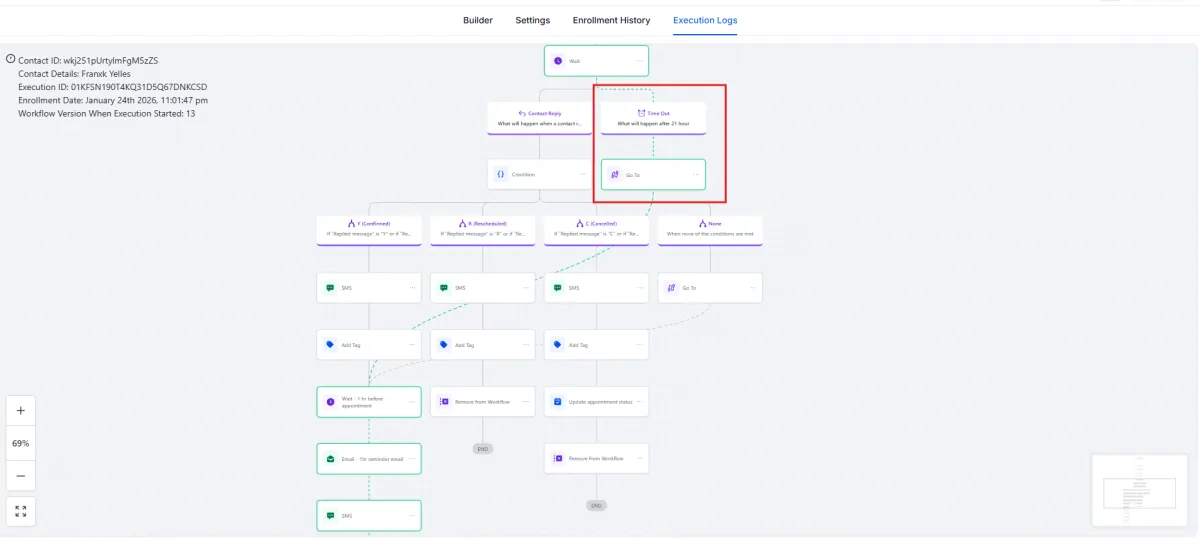Open the Builder tab

(x=477, y=20)
